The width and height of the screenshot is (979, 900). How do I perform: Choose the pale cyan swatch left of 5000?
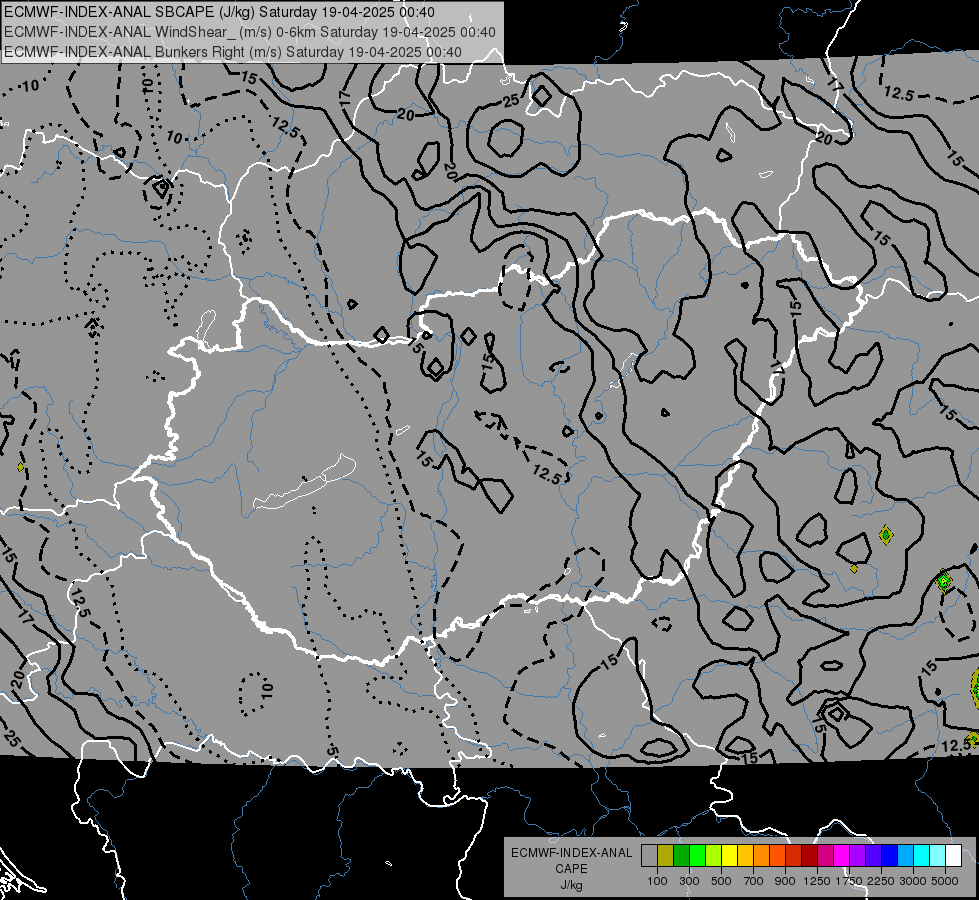click(x=937, y=856)
